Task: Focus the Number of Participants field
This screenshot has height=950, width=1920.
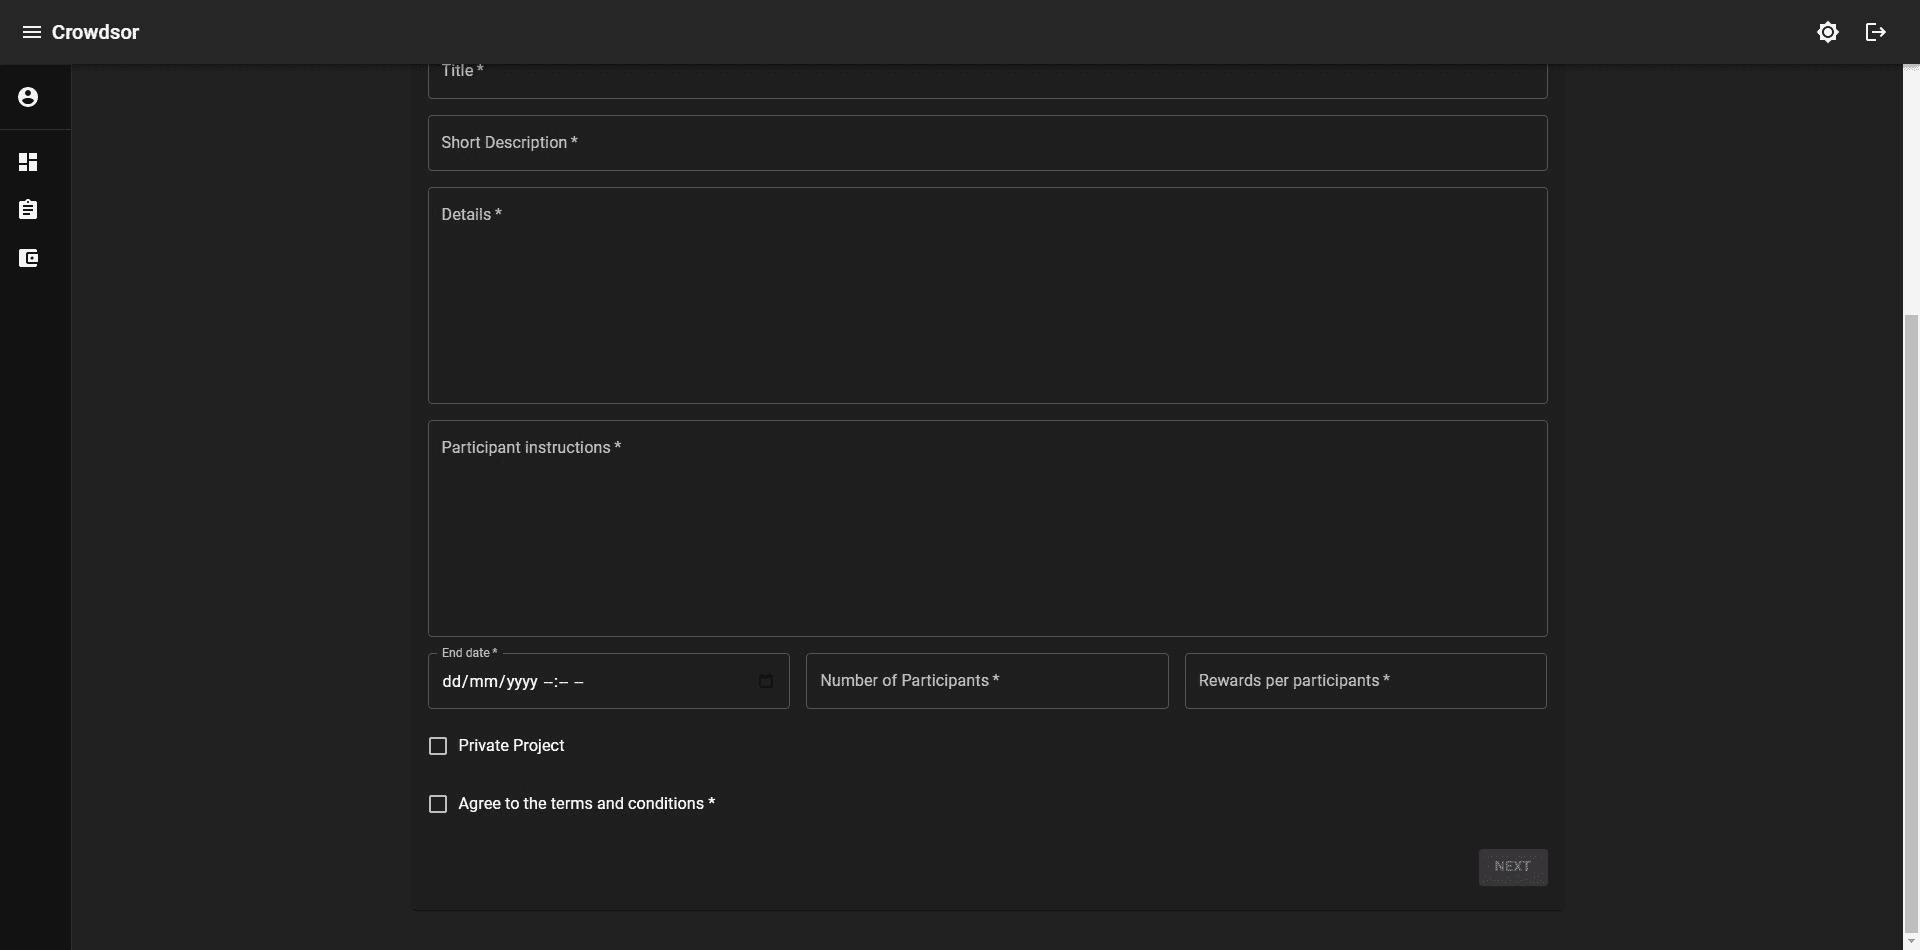Action: (986, 681)
